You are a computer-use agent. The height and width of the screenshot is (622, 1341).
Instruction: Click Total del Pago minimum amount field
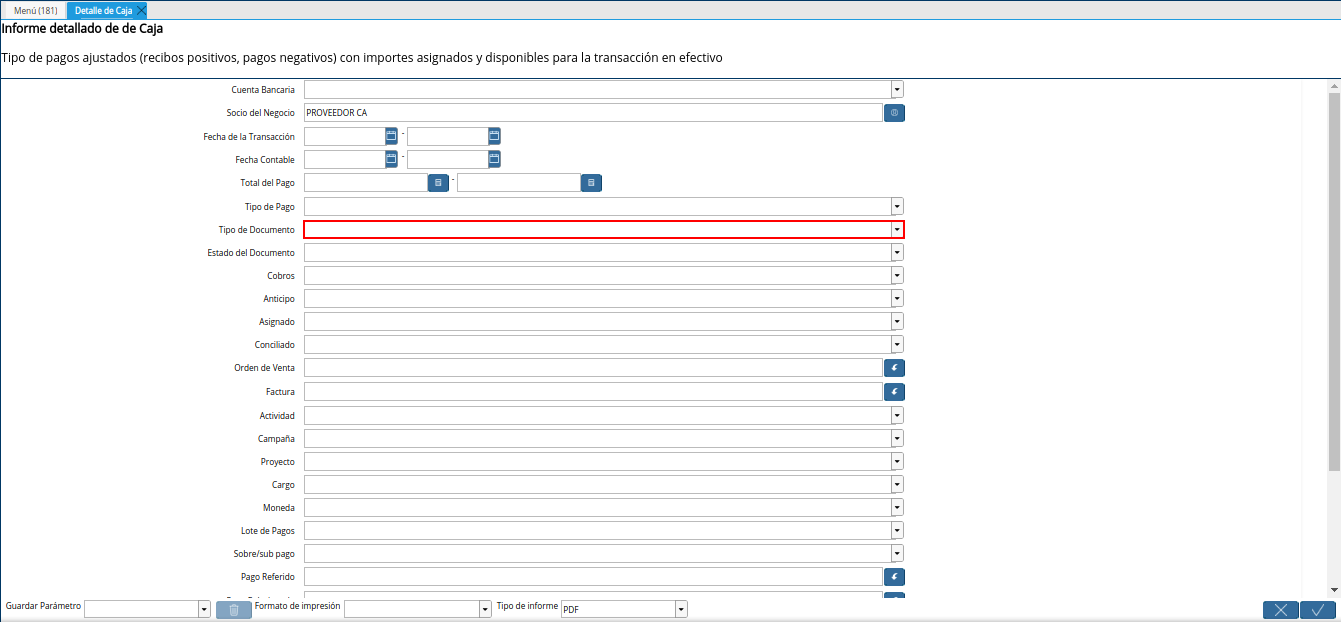click(x=366, y=183)
